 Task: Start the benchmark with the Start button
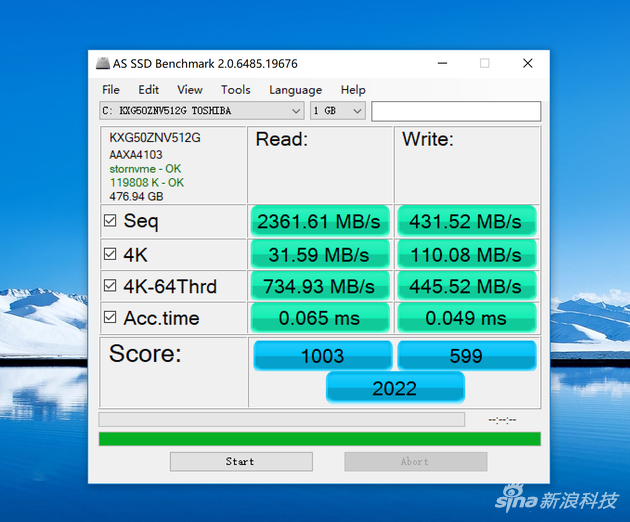tap(241, 461)
